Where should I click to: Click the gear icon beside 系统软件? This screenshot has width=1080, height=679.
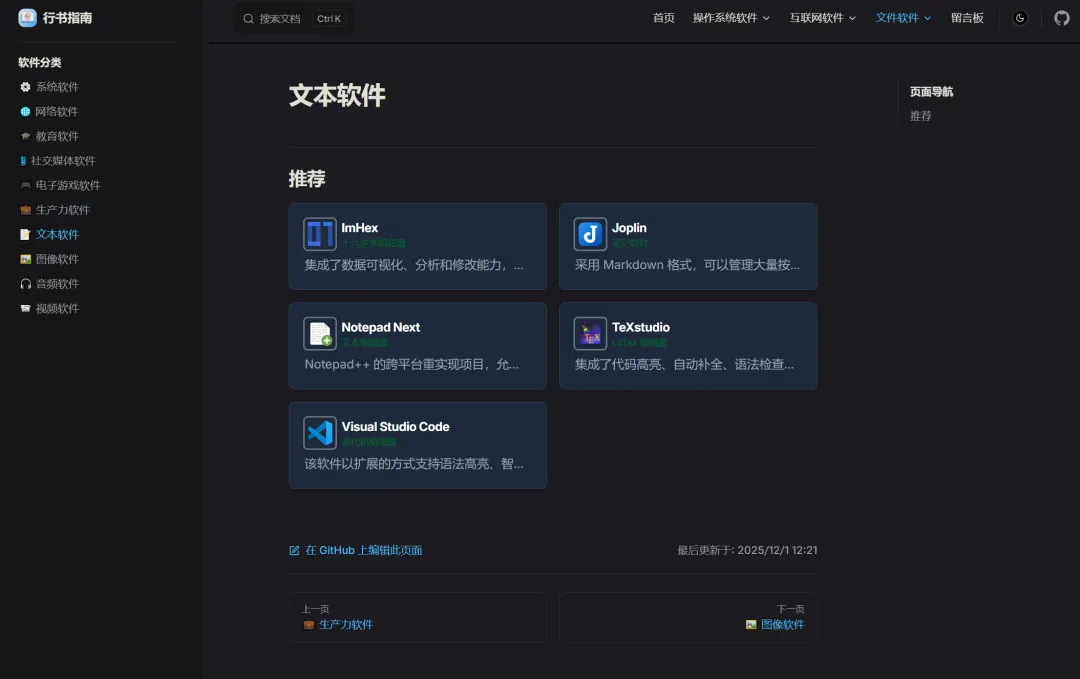pyautogui.click(x=25, y=87)
